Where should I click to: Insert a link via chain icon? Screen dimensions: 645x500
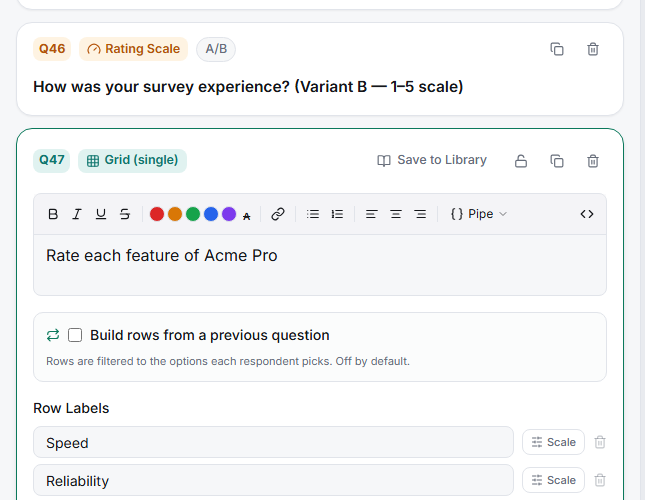(278, 214)
